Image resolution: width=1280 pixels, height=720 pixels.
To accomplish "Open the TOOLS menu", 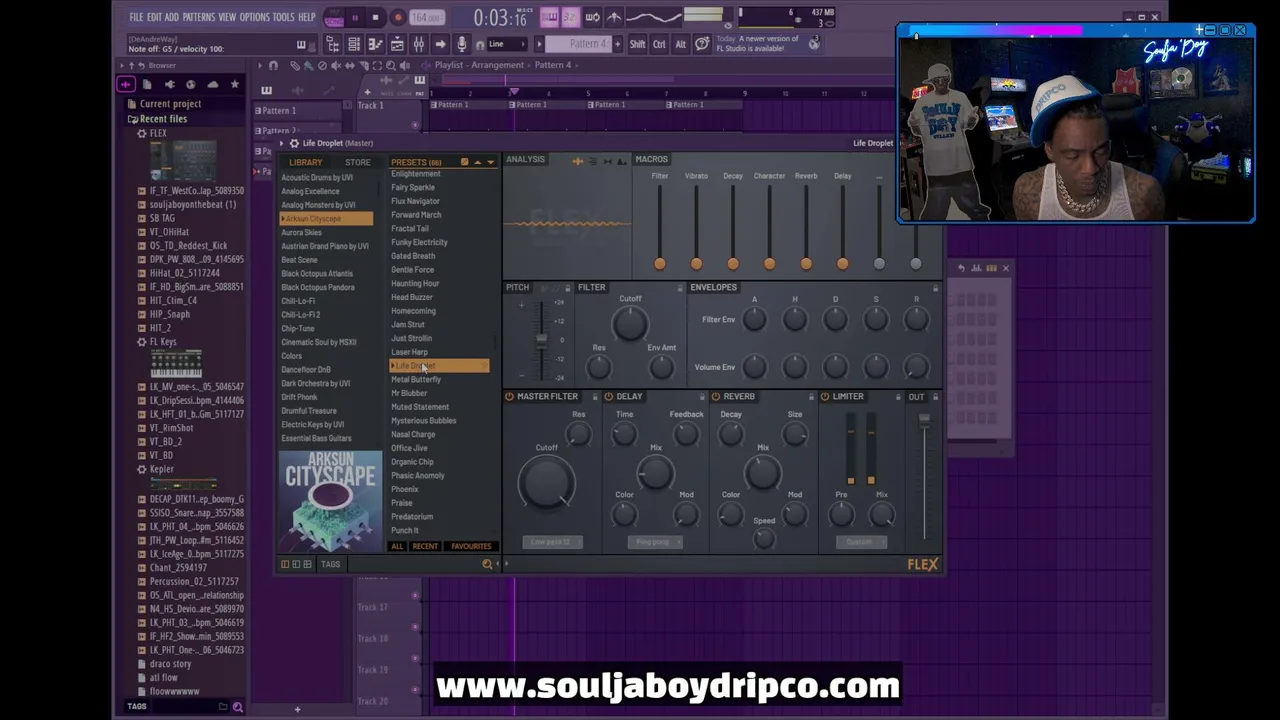I will tap(284, 17).
